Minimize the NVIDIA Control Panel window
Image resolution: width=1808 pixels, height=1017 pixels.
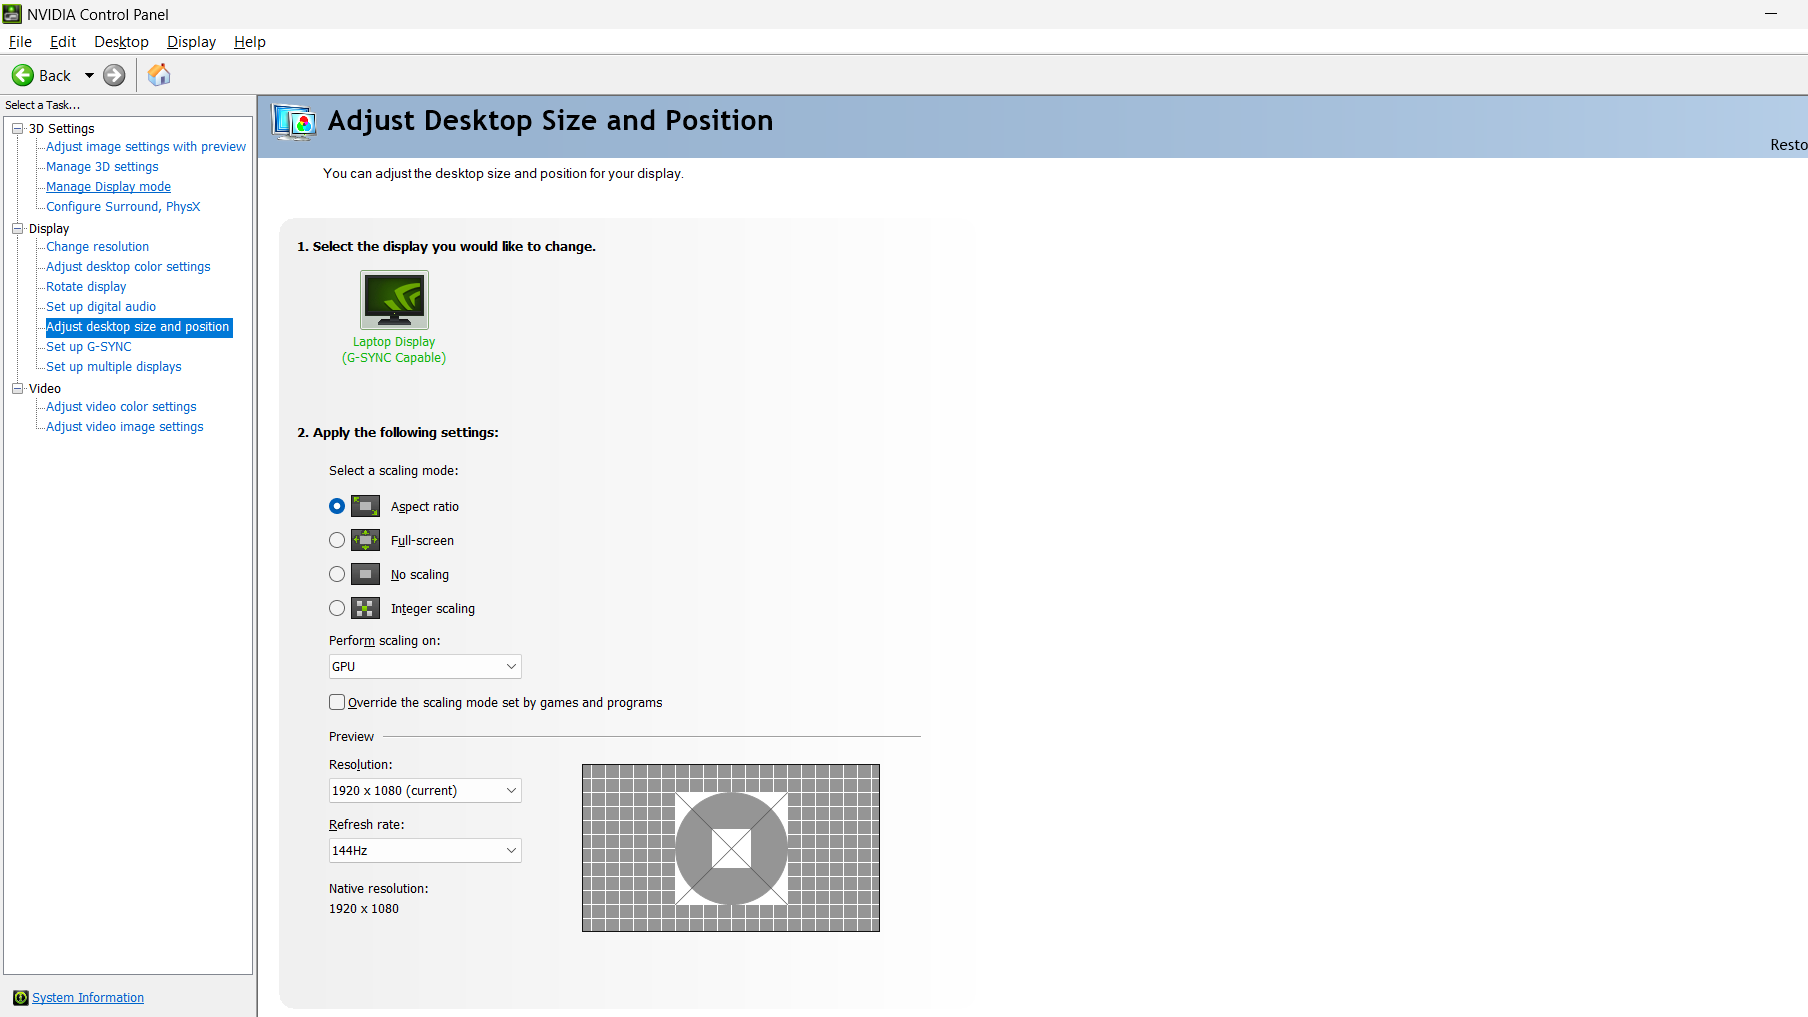pyautogui.click(x=1770, y=14)
